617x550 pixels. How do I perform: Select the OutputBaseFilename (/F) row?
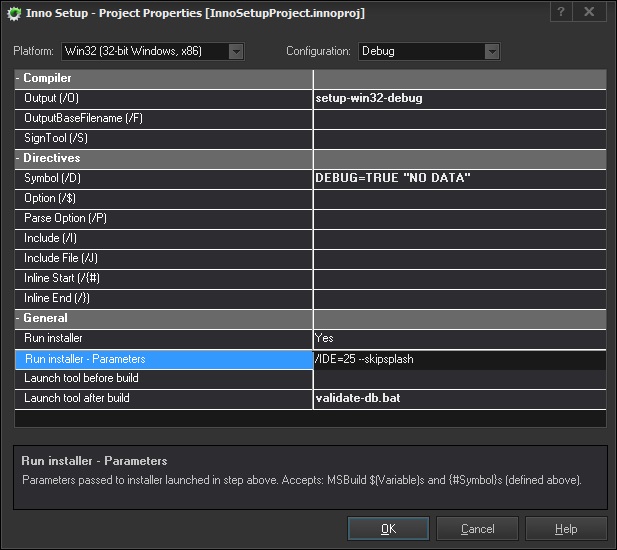click(x=164, y=118)
